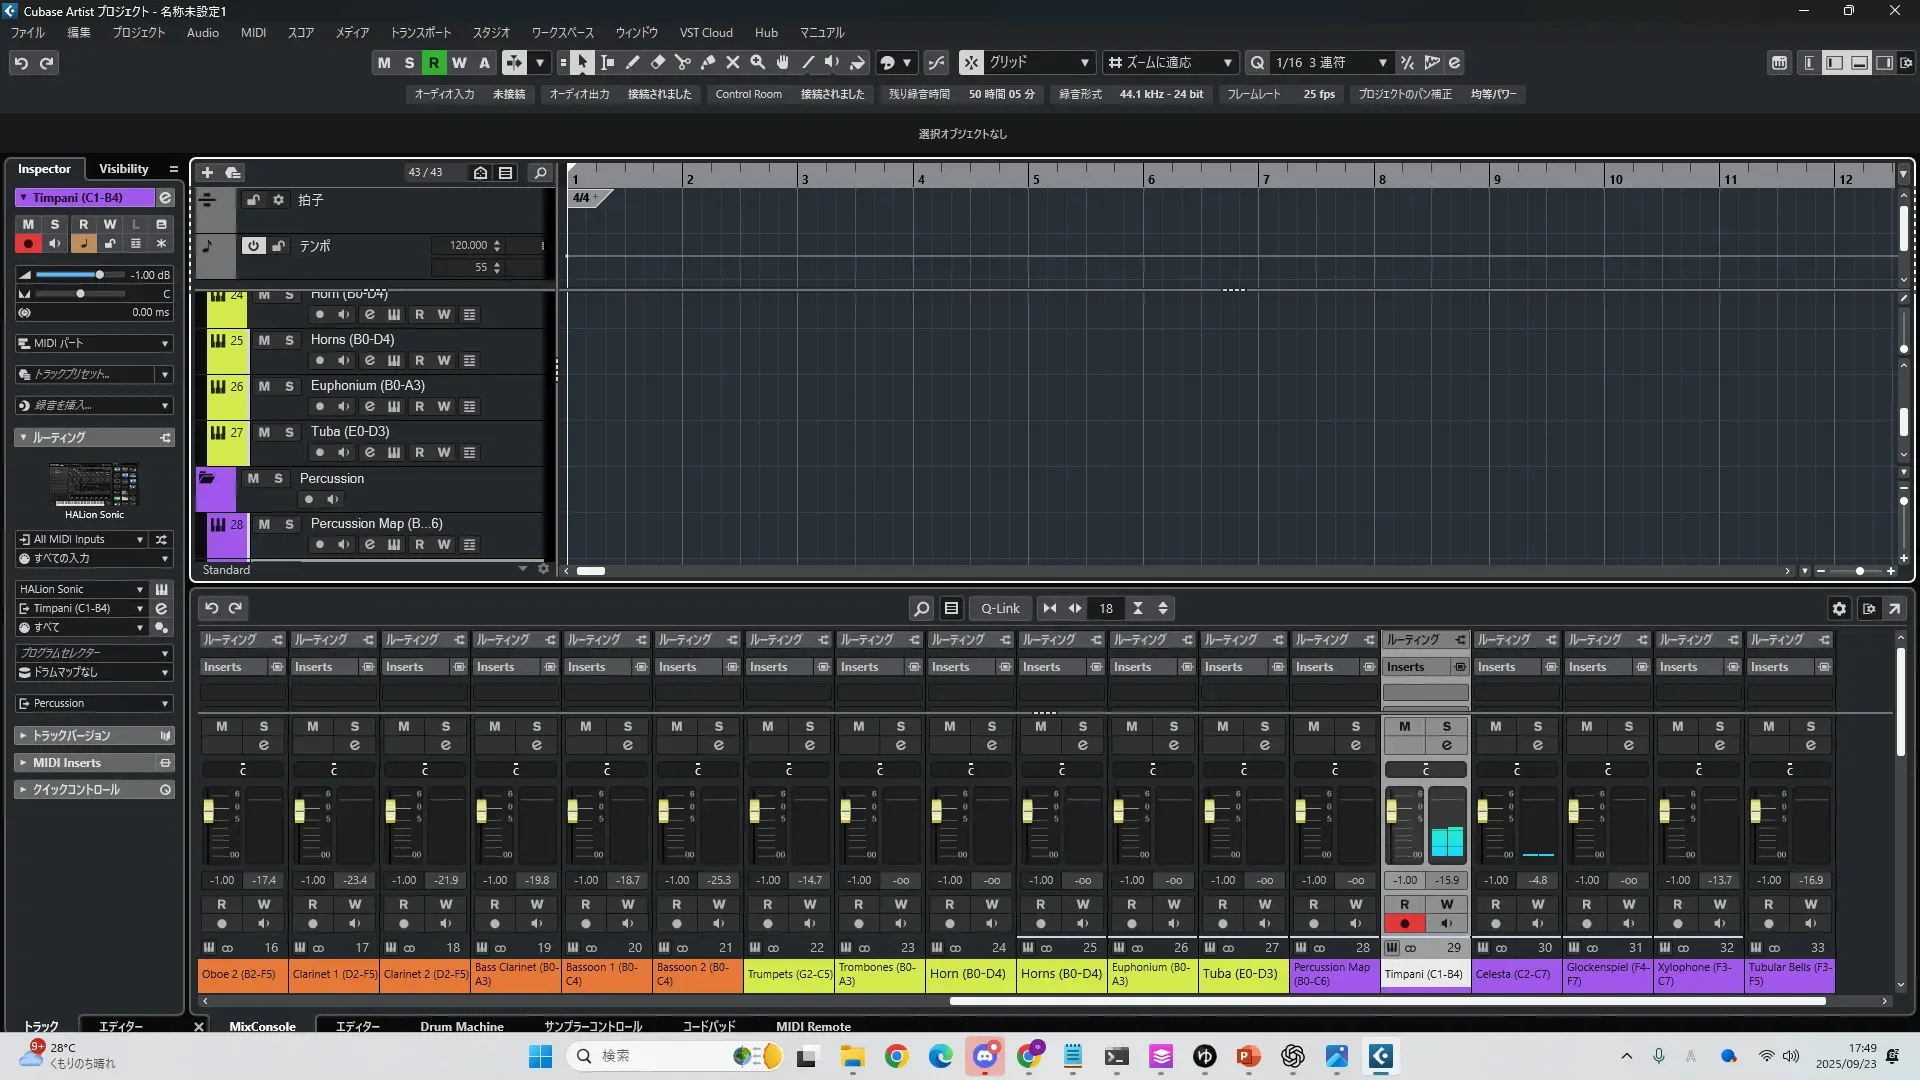Open the トランスポート menu
Screen dimensions: 1920x1080
click(x=420, y=32)
